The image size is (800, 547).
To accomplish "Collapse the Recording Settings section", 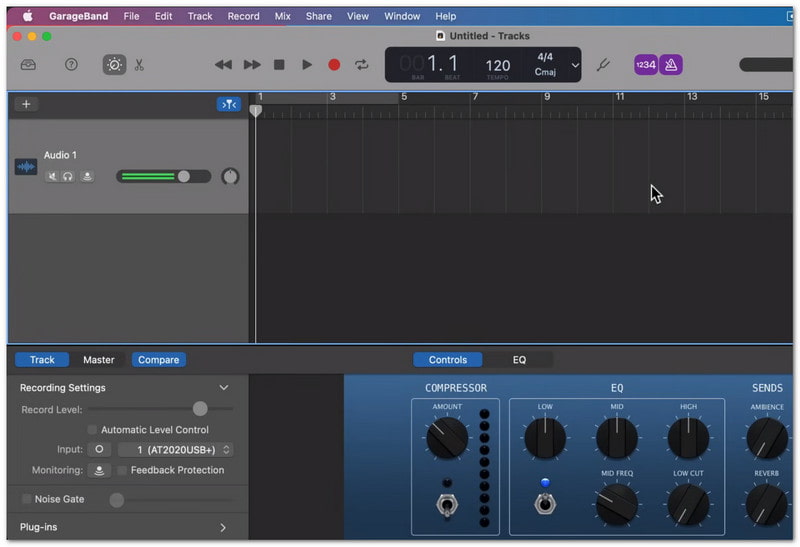I will pyautogui.click(x=223, y=388).
